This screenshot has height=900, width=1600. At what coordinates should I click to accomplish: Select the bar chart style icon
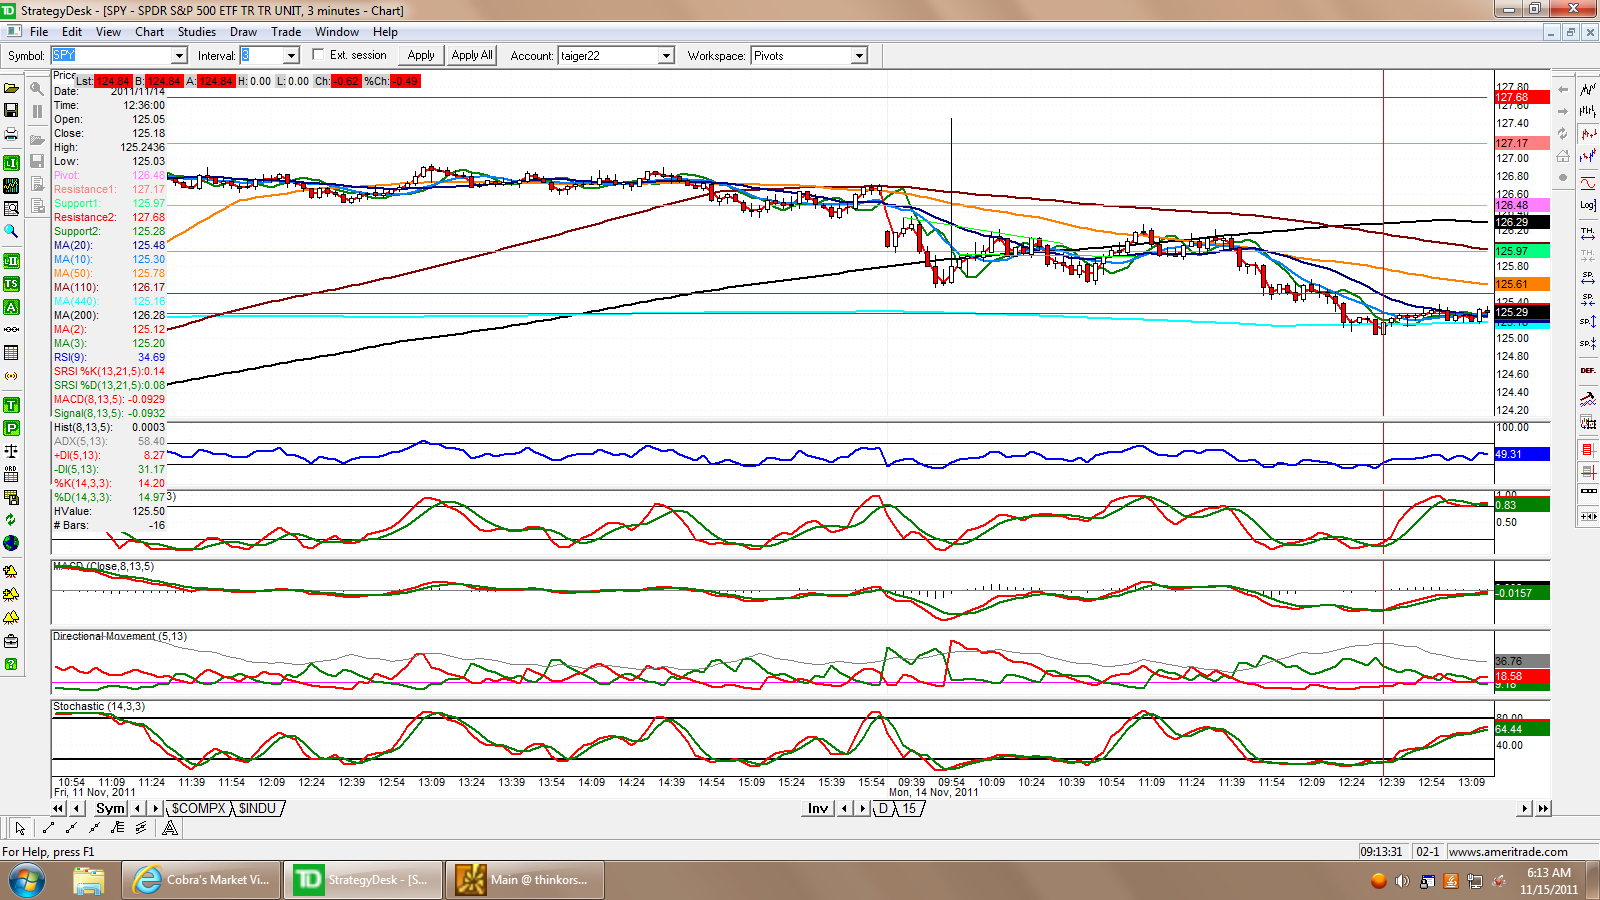click(1588, 111)
